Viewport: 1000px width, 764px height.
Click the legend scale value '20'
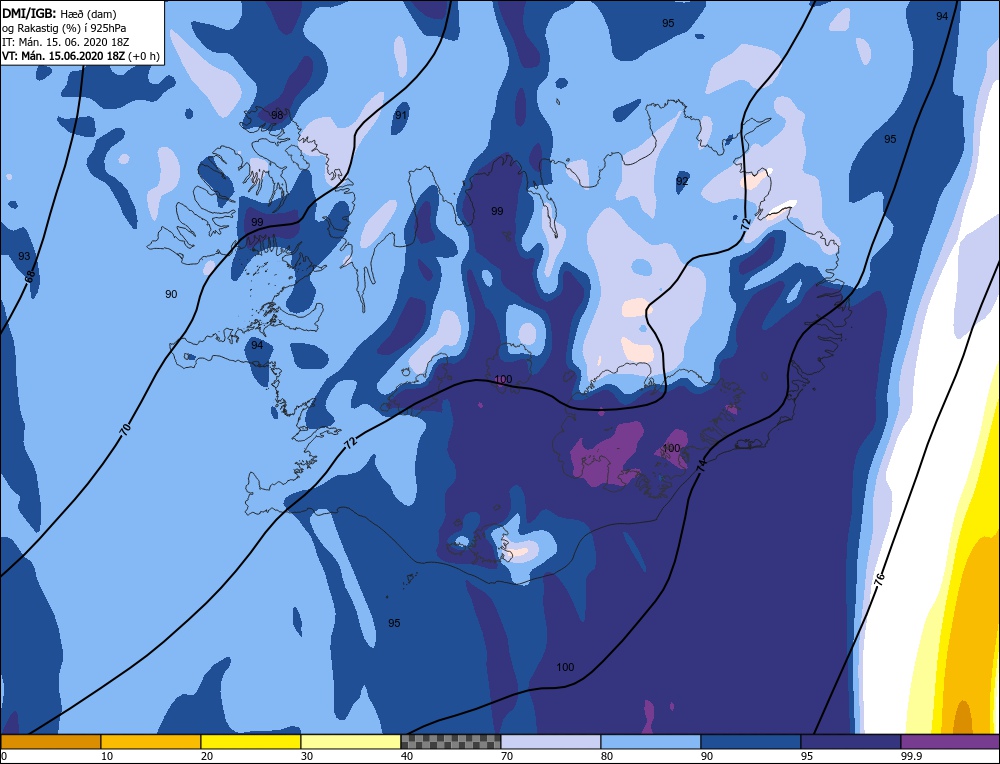[x=207, y=756]
